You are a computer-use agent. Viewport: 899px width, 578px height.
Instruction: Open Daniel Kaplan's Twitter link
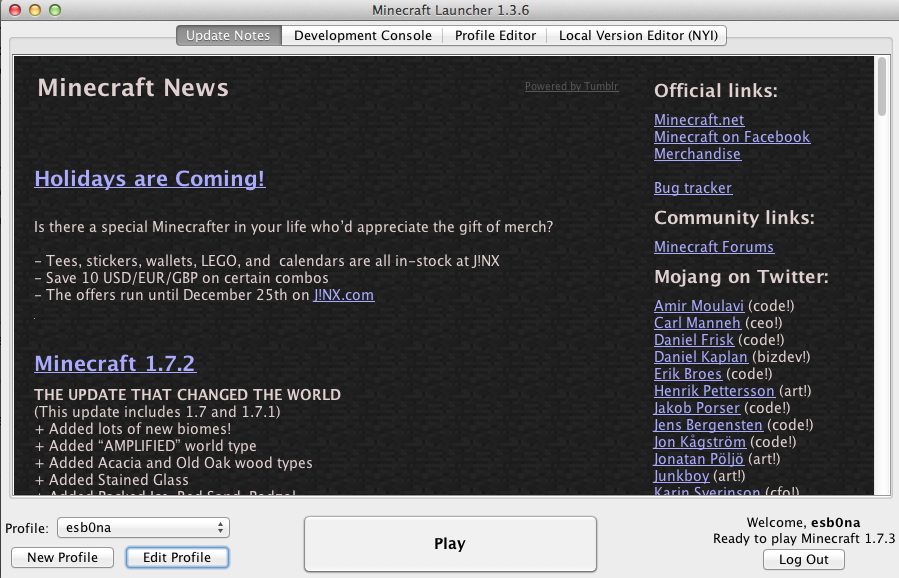pos(701,357)
